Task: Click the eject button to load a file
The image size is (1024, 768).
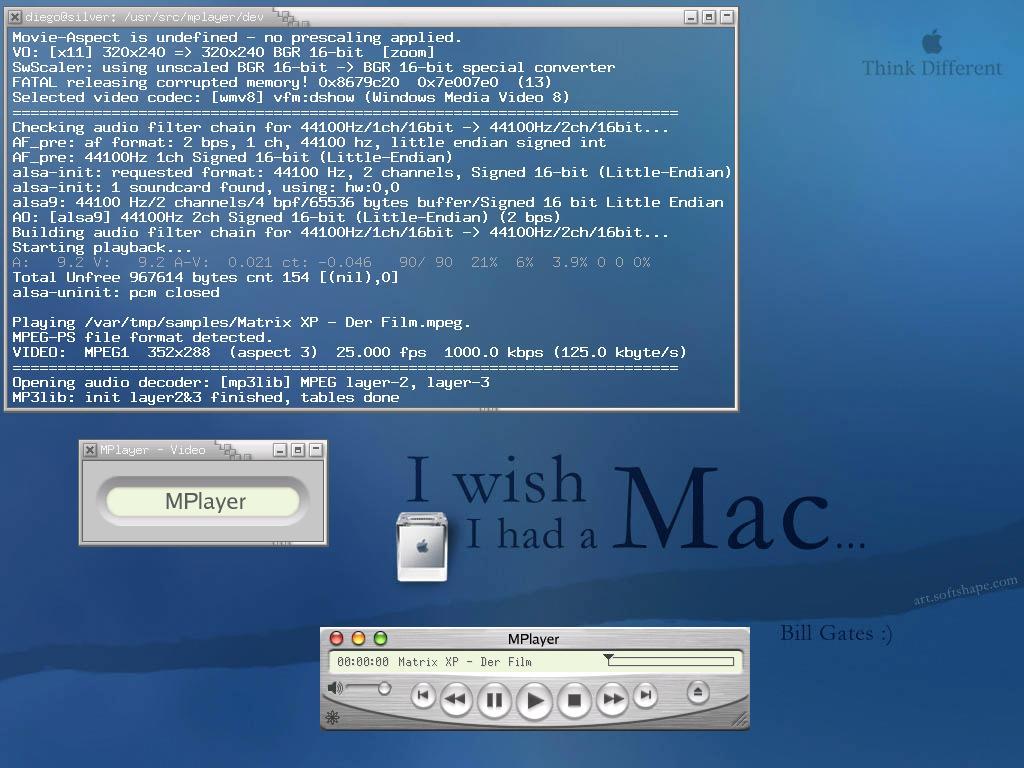Action: pos(698,692)
